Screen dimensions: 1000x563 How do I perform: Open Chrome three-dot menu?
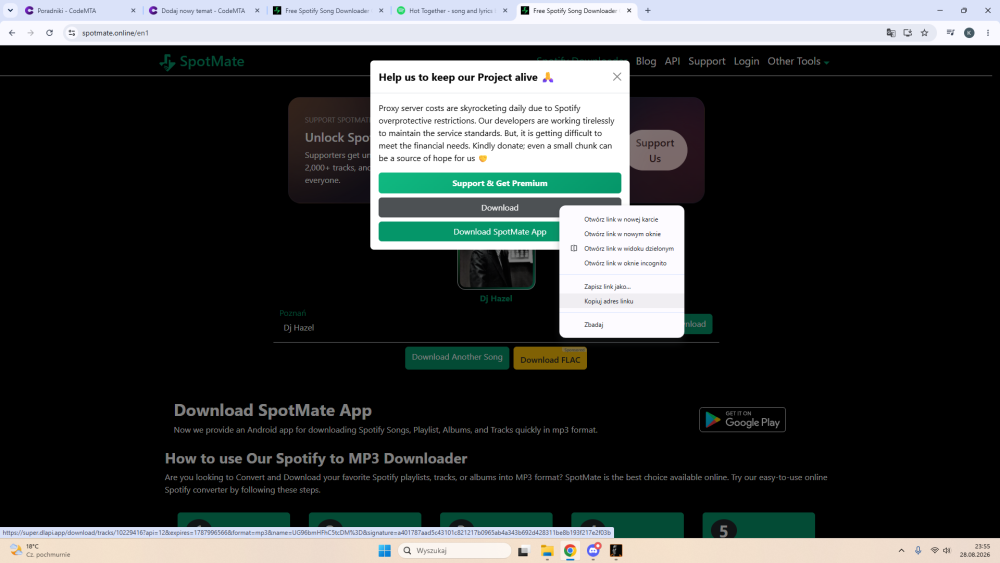tap(988, 33)
